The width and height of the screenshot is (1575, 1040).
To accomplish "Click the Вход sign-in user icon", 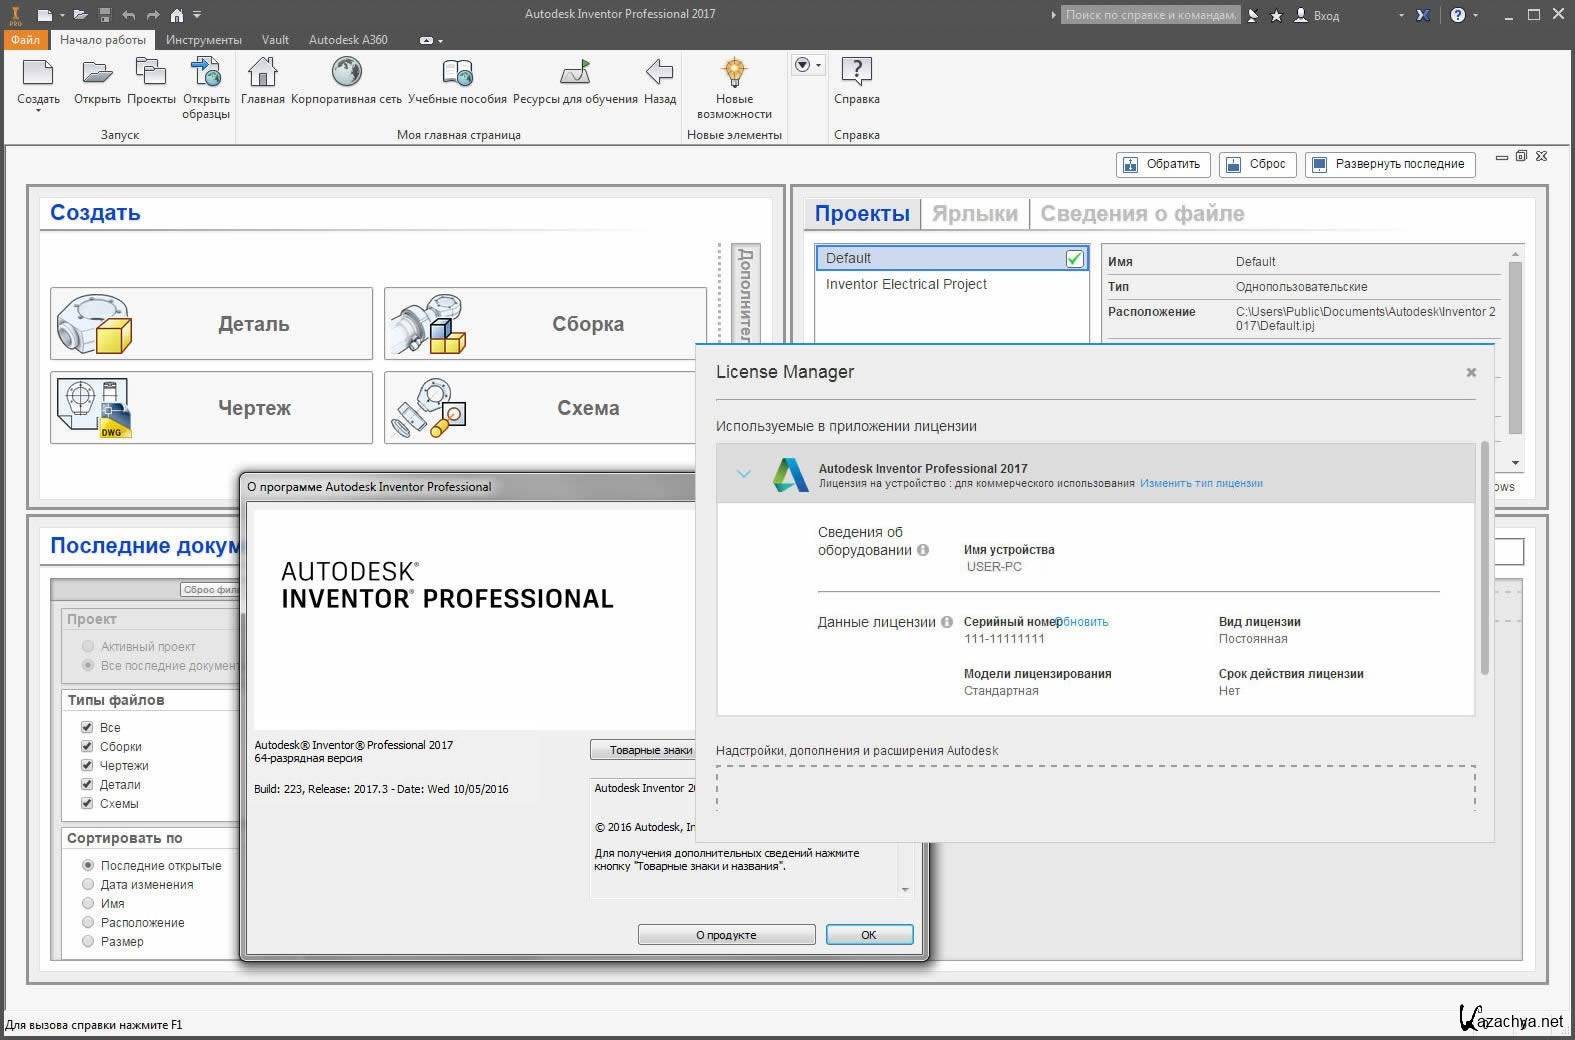I will (x=1301, y=15).
